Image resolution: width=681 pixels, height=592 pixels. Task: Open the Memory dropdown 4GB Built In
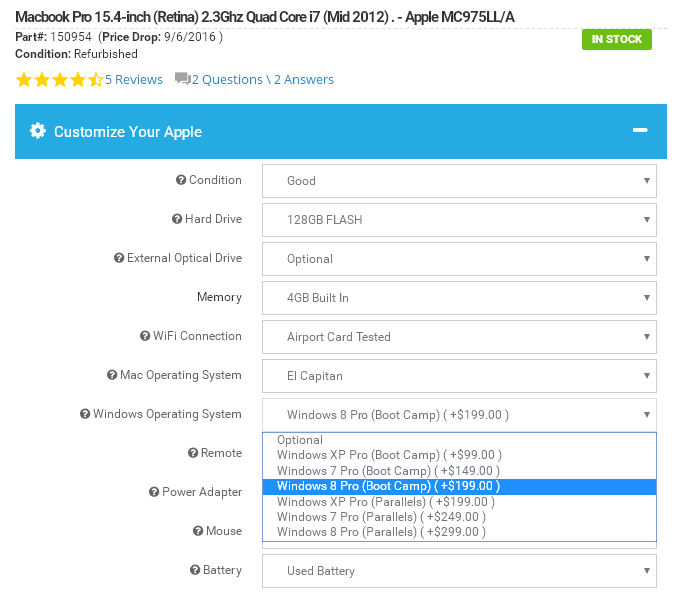pyautogui.click(x=459, y=298)
